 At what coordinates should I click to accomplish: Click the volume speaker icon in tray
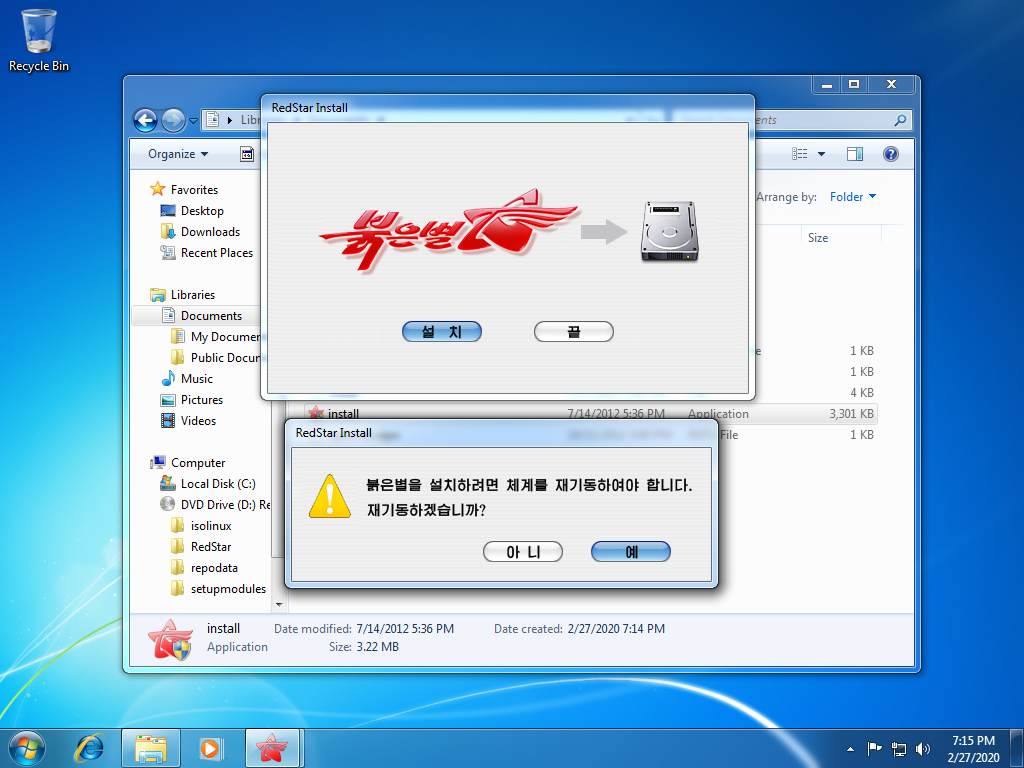[922, 749]
